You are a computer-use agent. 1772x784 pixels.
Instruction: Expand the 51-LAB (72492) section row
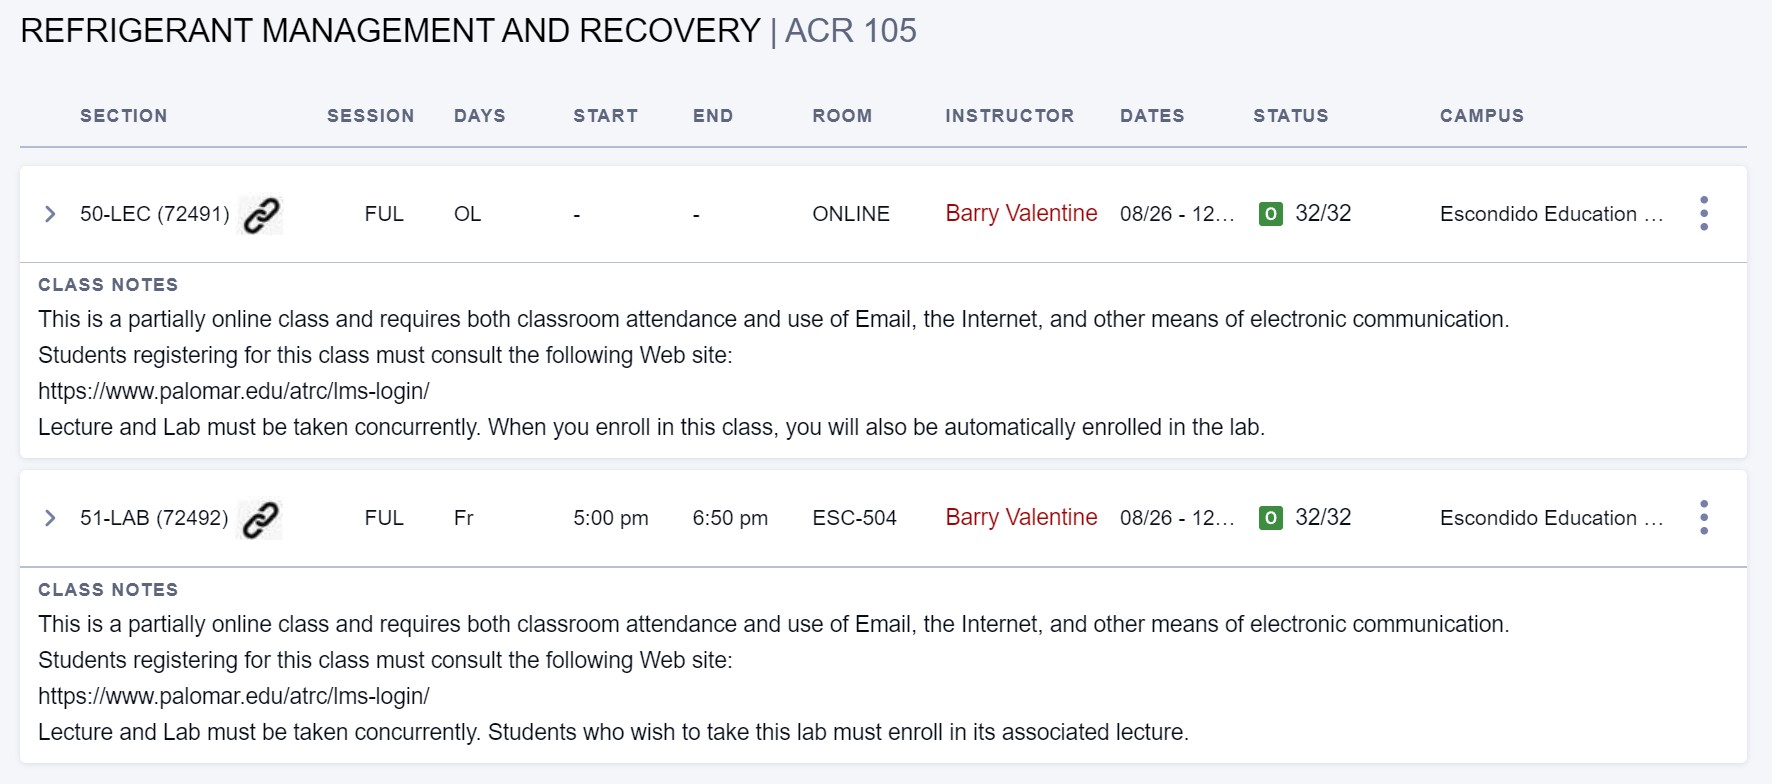coord(50,518)
